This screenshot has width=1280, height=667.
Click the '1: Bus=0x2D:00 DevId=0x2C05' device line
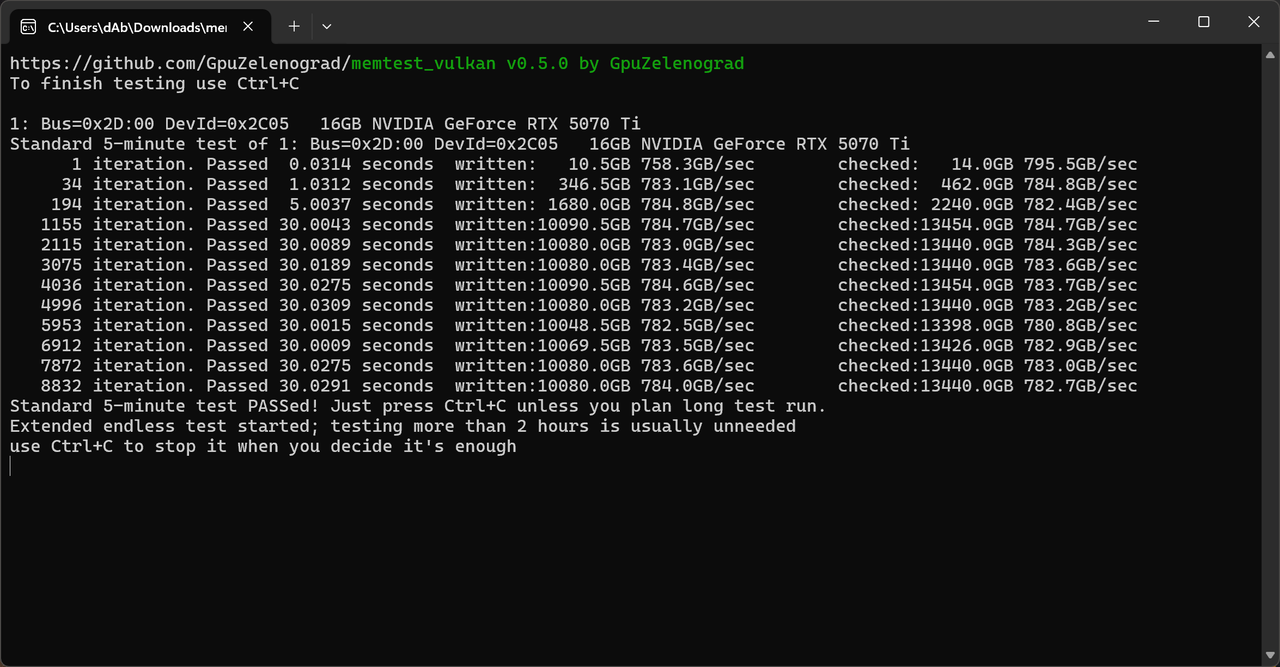click(325, 124)
